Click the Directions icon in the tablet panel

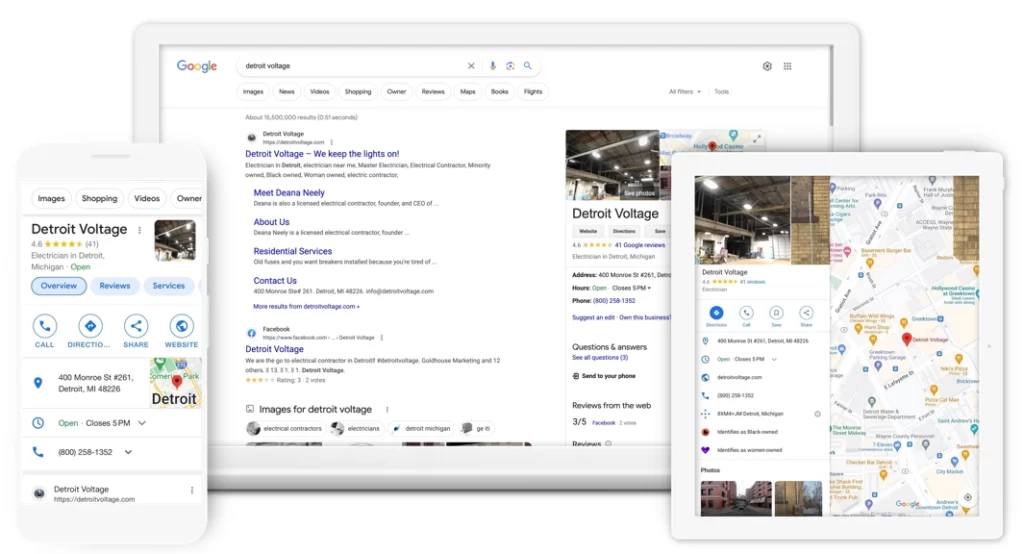716,313
